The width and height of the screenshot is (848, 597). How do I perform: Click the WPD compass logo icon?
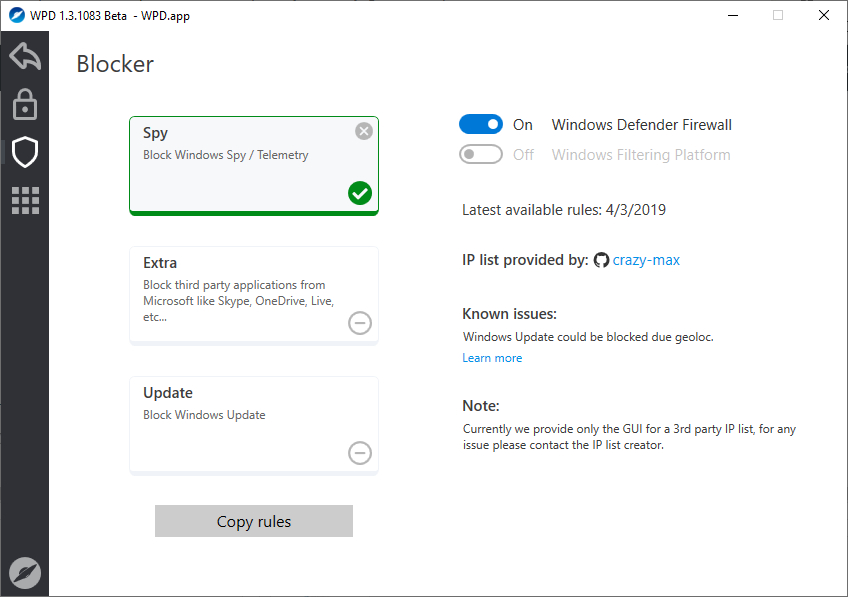pos(25,572)
